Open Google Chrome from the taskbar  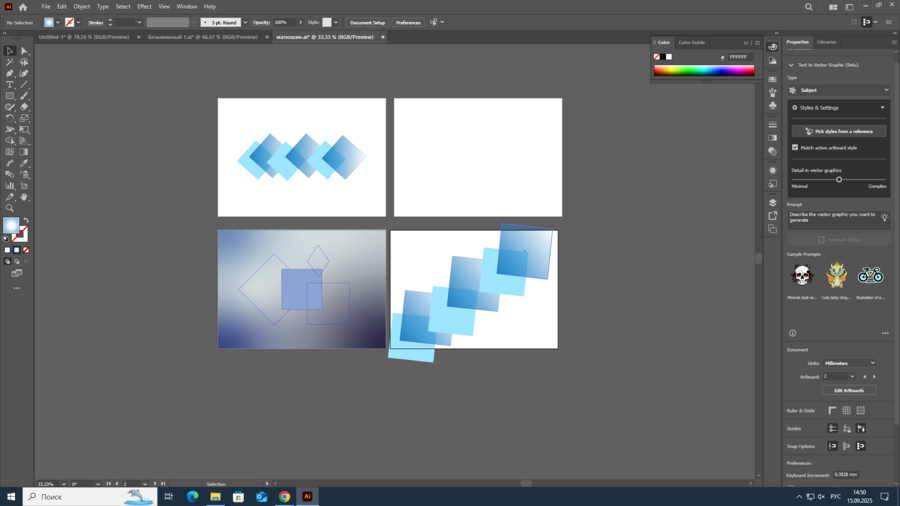284,497
